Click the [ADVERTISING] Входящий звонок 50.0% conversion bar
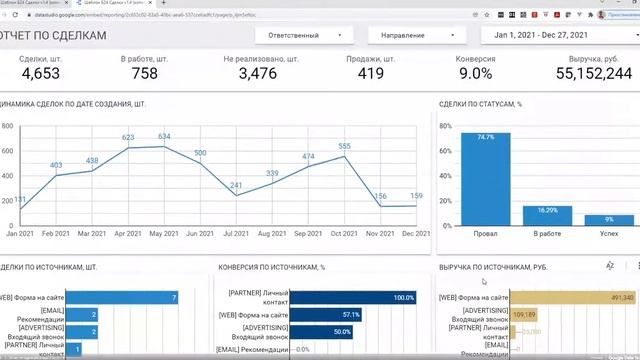640x360 pixels. coord(321,332)
